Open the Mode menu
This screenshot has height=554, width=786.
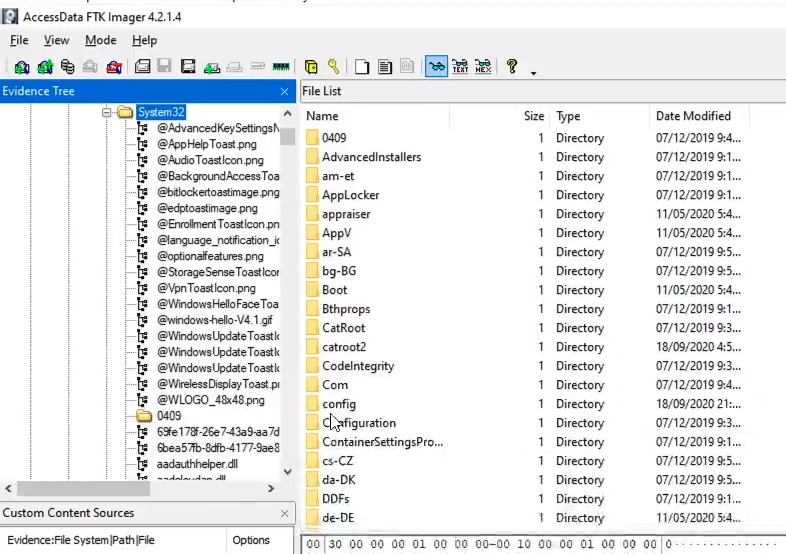pos(101,40)
